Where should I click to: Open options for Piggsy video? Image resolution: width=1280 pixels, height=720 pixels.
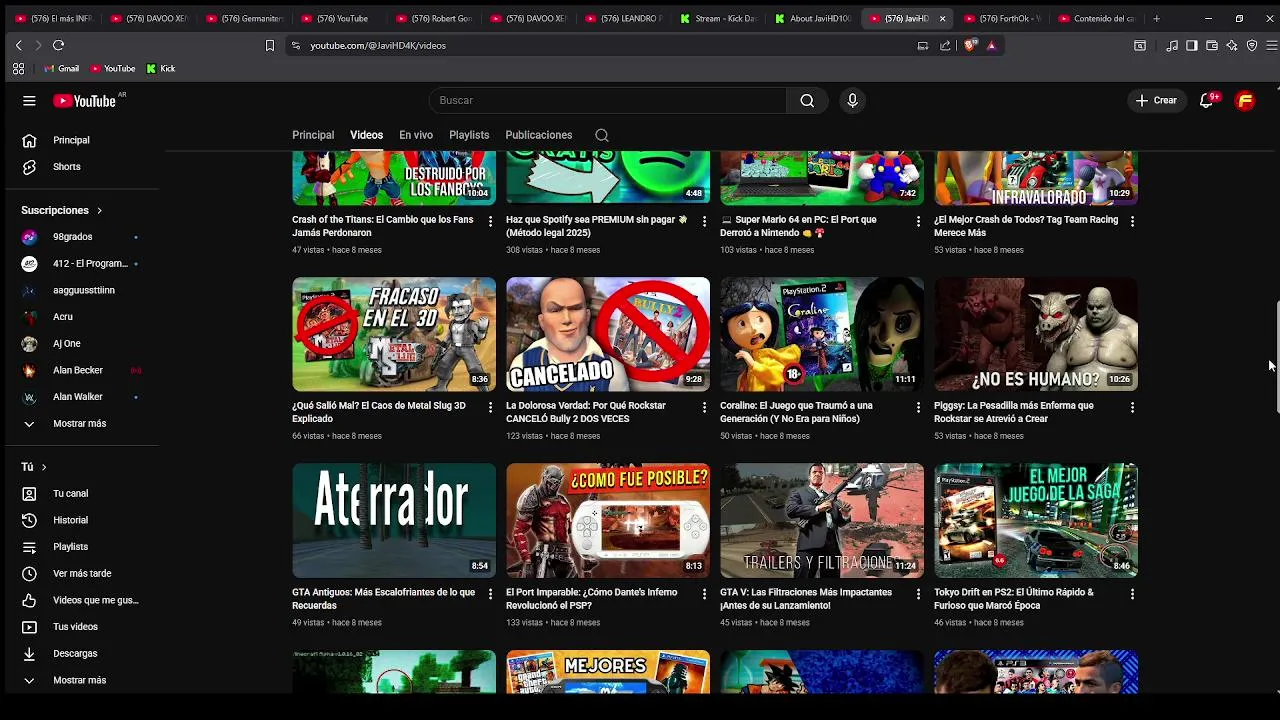tap(1132, 407)
